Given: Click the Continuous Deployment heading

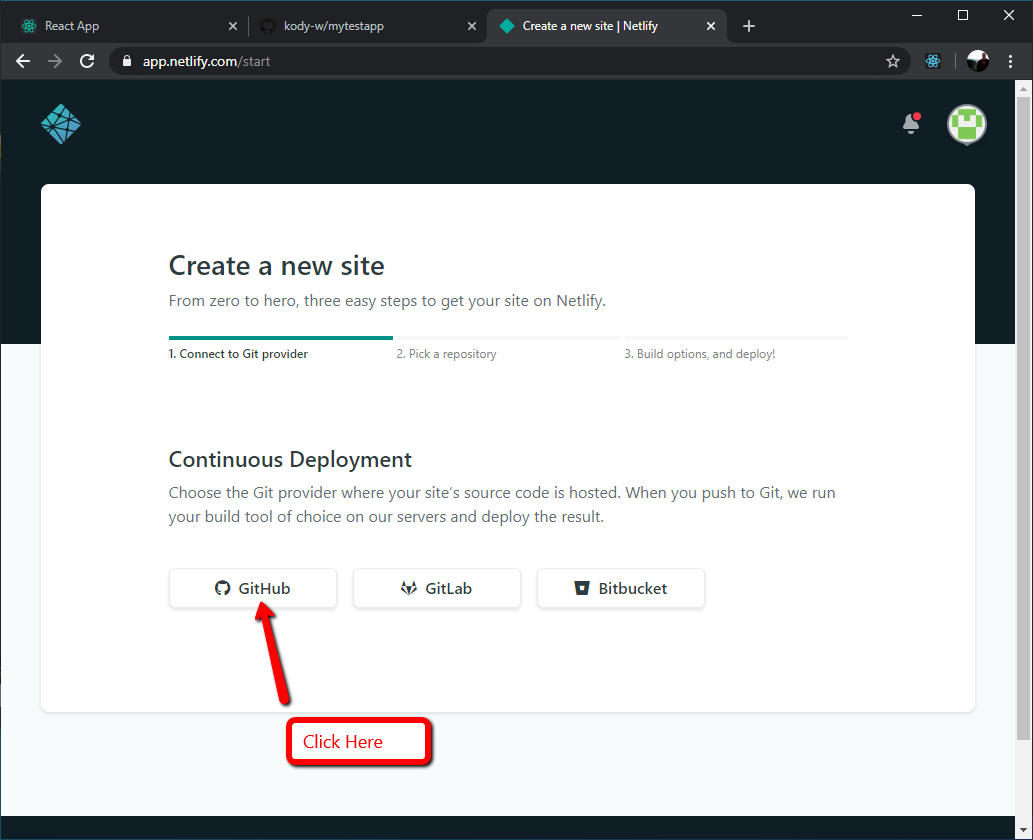Looking at the screenshot, I should pyautogui.click(x=290, y=460).
